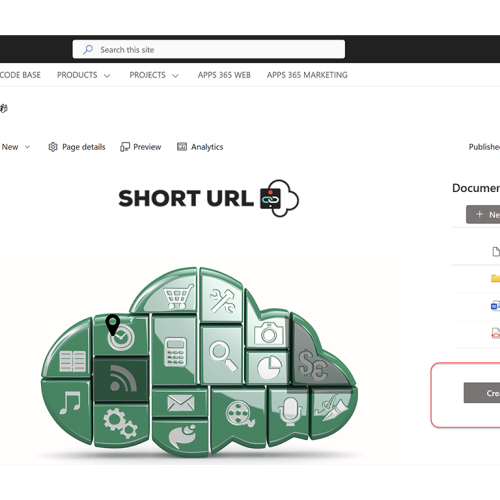This screenshot has height=500, width=500.
Task: Click the Published status text
Action: tap(484, 147)
